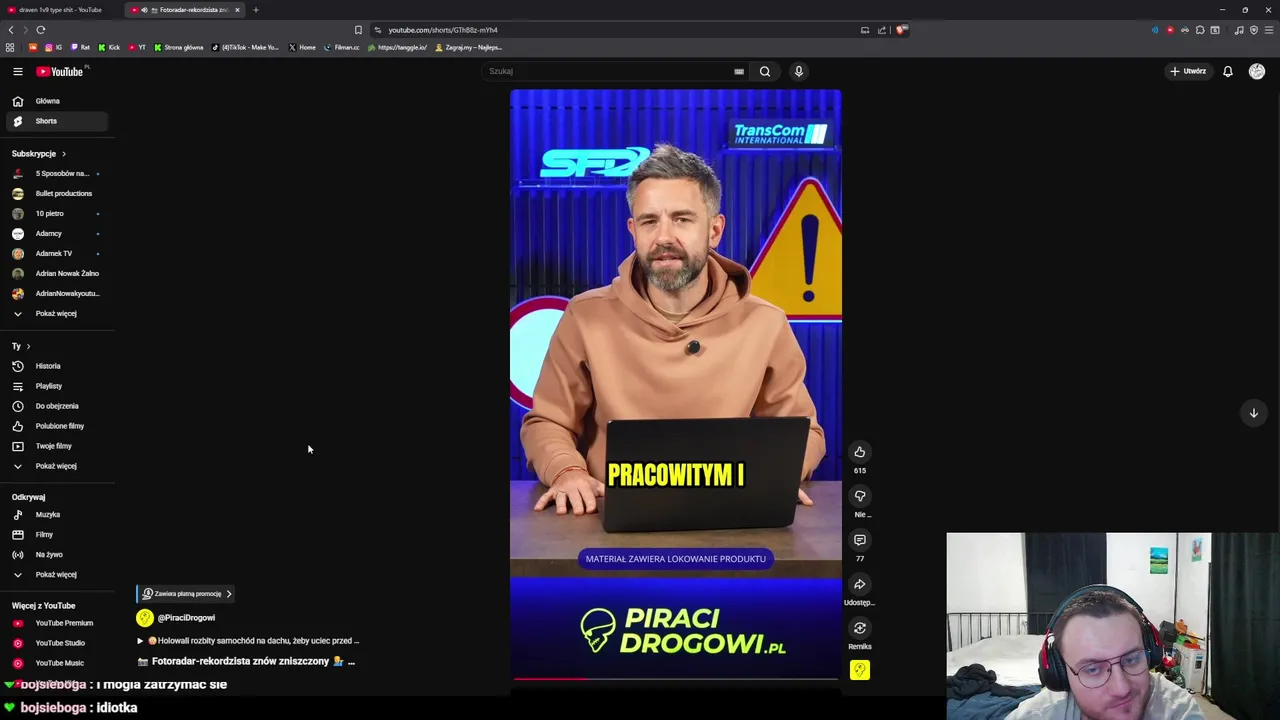The image size is (1280, 720).
Task: Share the Short via Udostępnij
Action: (x=859, y=584)
